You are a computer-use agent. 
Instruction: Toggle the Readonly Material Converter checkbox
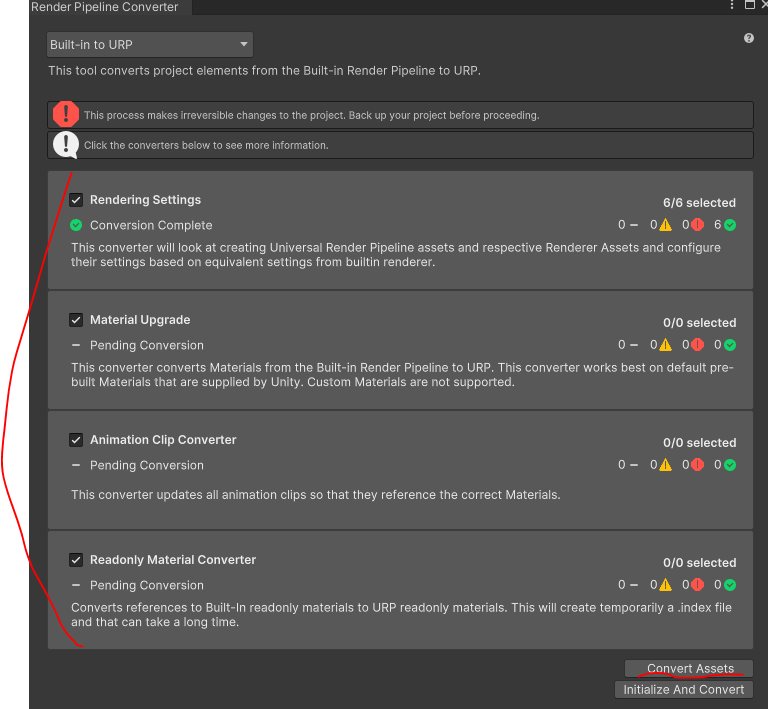76,560
